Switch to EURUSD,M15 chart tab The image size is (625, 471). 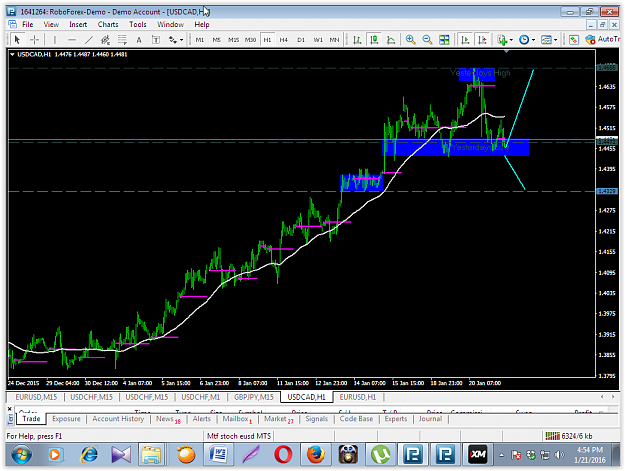36,397
